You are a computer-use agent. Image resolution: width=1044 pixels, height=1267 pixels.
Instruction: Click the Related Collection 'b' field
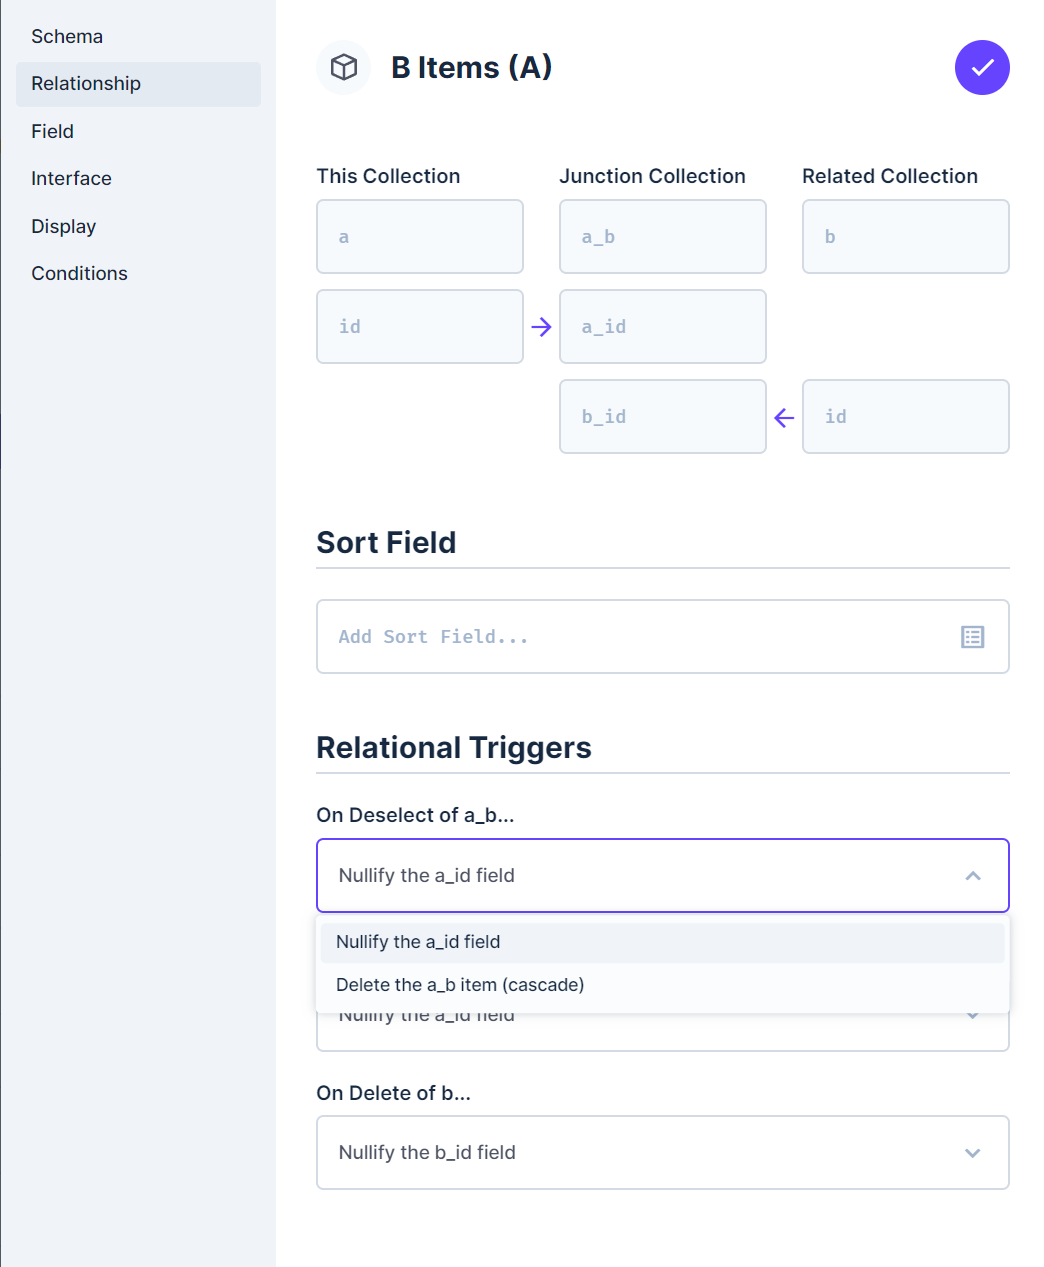pos(906,237)
